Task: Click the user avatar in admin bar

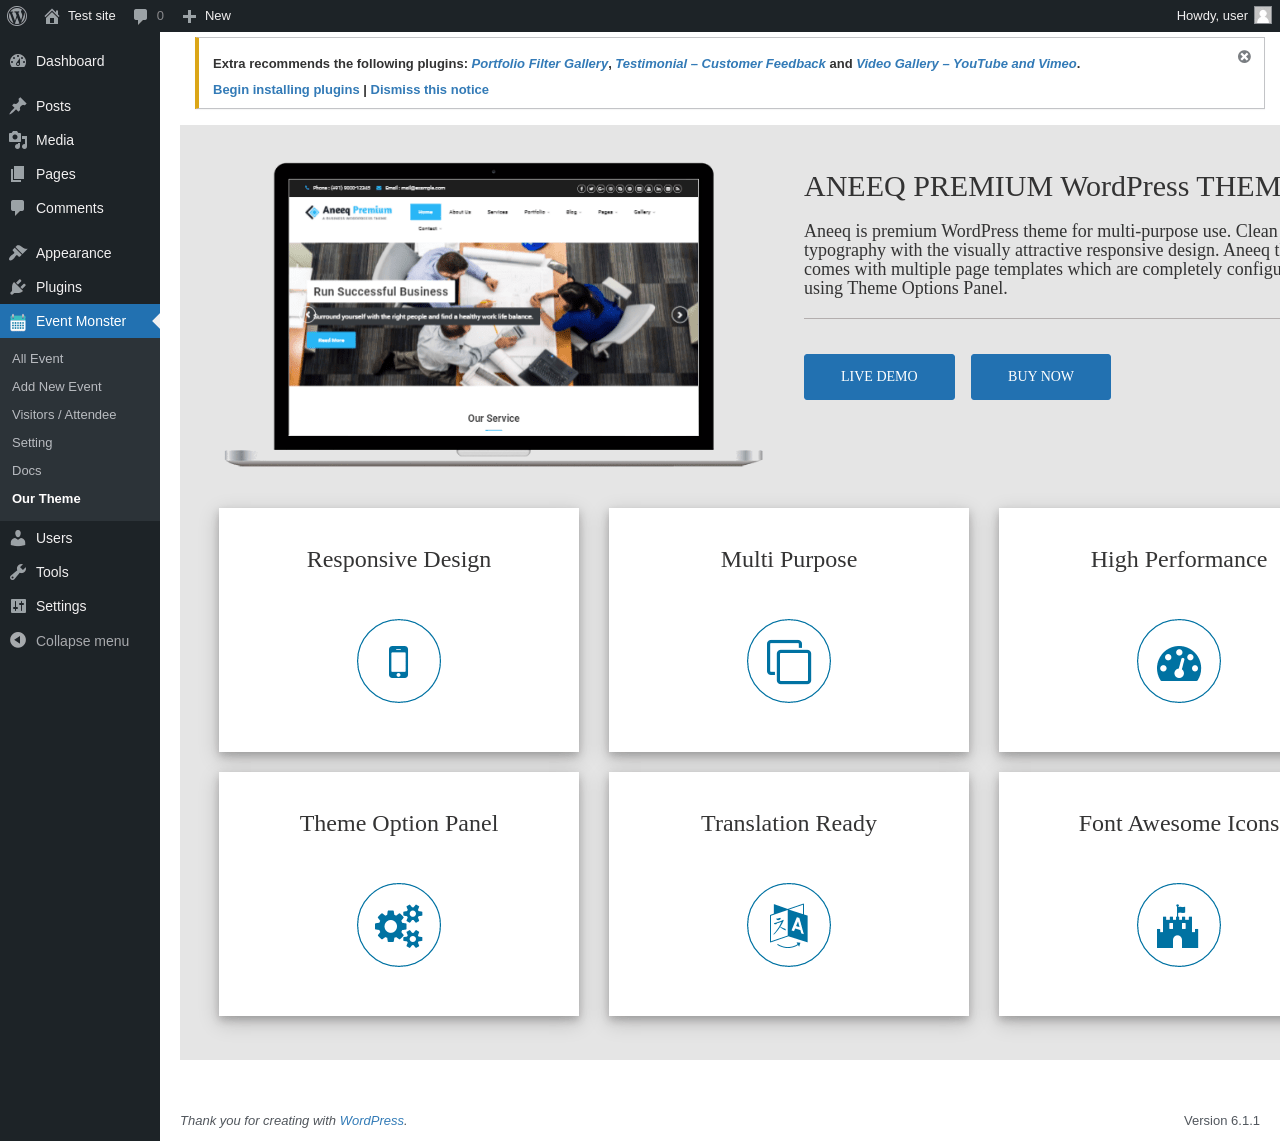Action: (1263, 15)
